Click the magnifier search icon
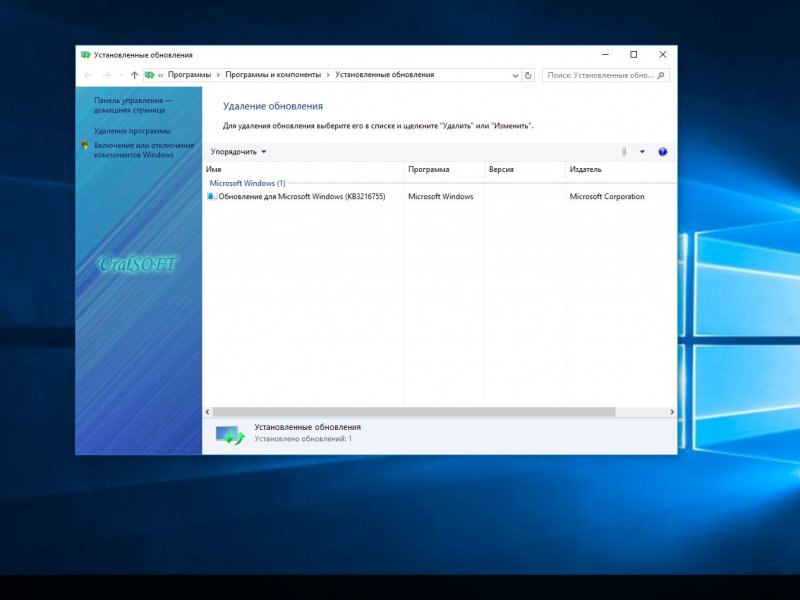The height and width of the screenshot is (600, 800). [661, 75]
